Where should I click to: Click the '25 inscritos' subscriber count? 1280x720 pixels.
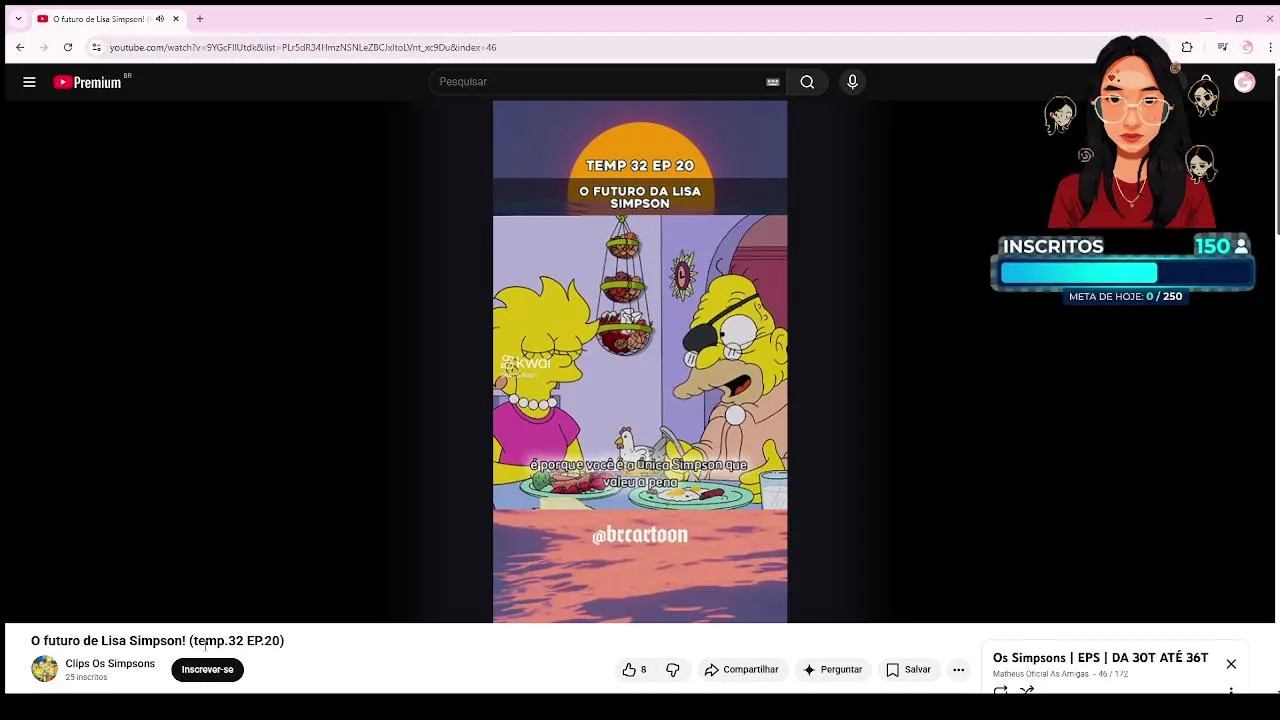pos(86,678)
